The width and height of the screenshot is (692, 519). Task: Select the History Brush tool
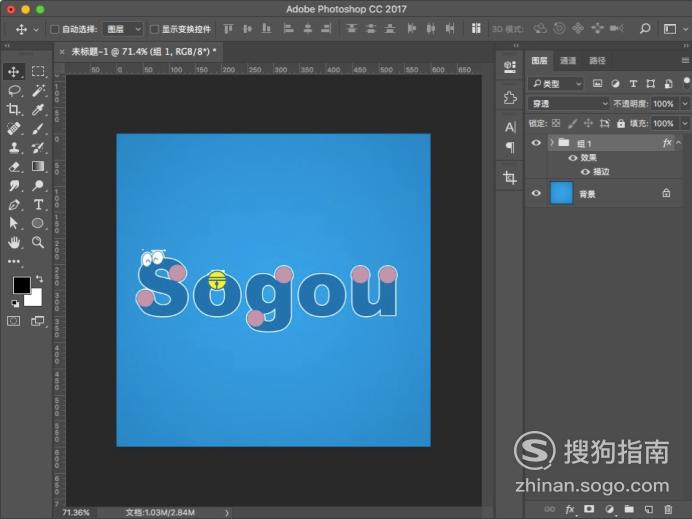pyautogui.click(x=38, y=147)
